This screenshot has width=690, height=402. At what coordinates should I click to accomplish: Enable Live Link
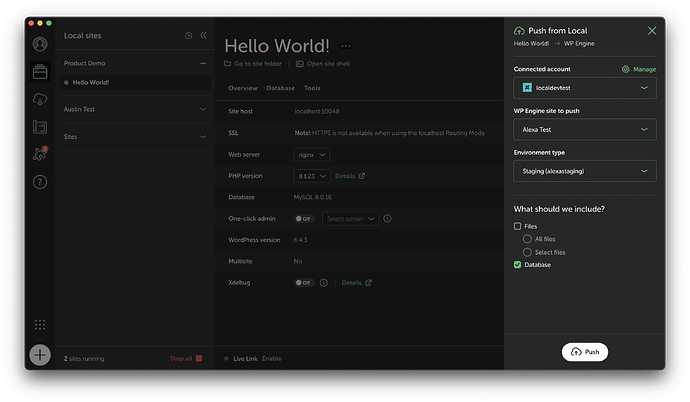pos(272,358)
